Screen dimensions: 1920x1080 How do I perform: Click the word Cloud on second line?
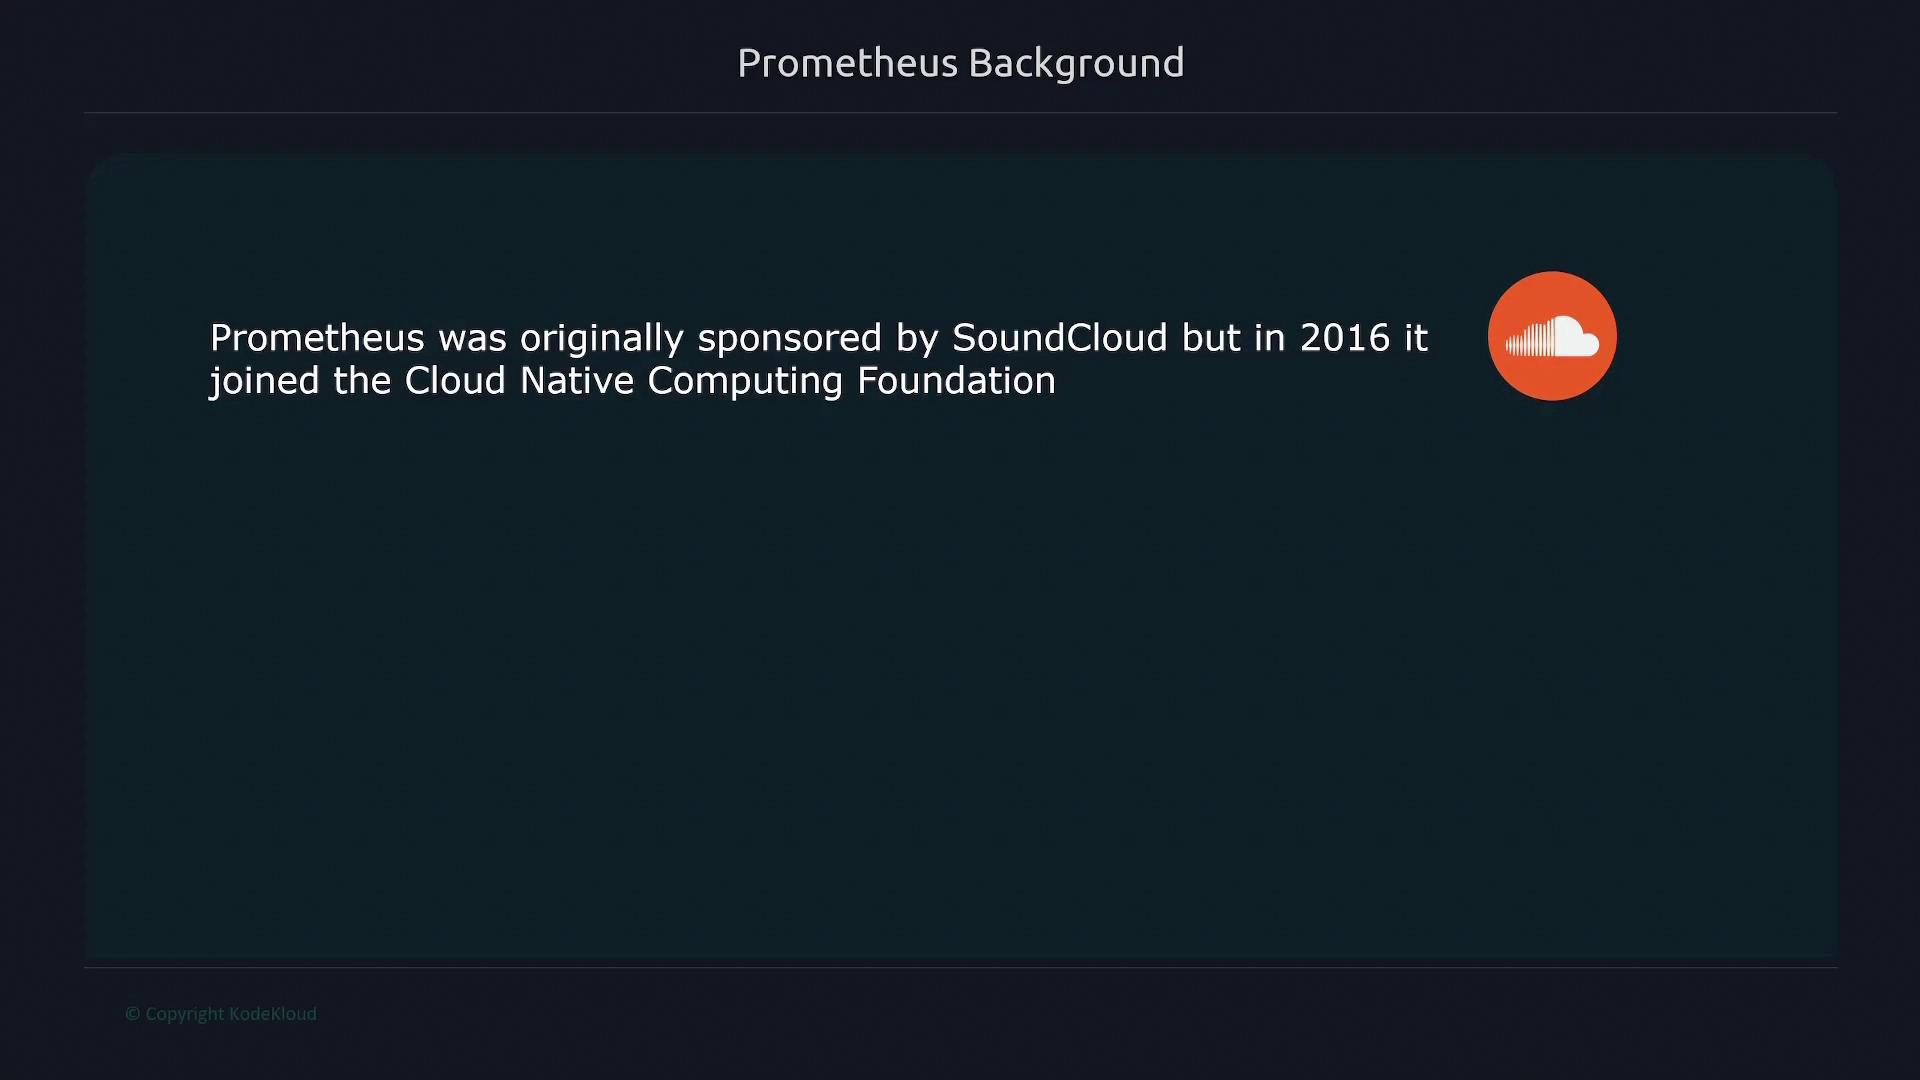454,381
